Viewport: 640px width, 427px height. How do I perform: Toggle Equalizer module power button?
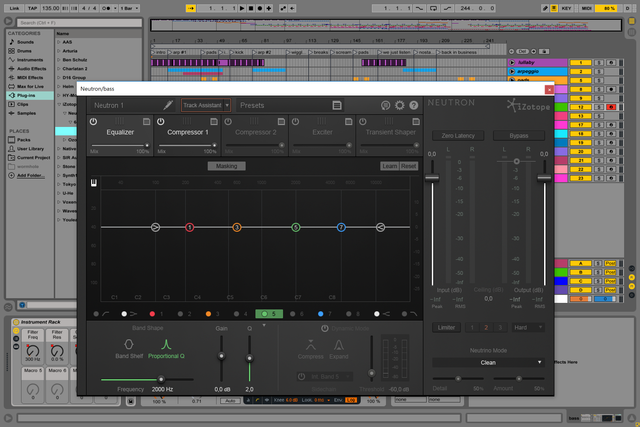(x=93, y=122)
